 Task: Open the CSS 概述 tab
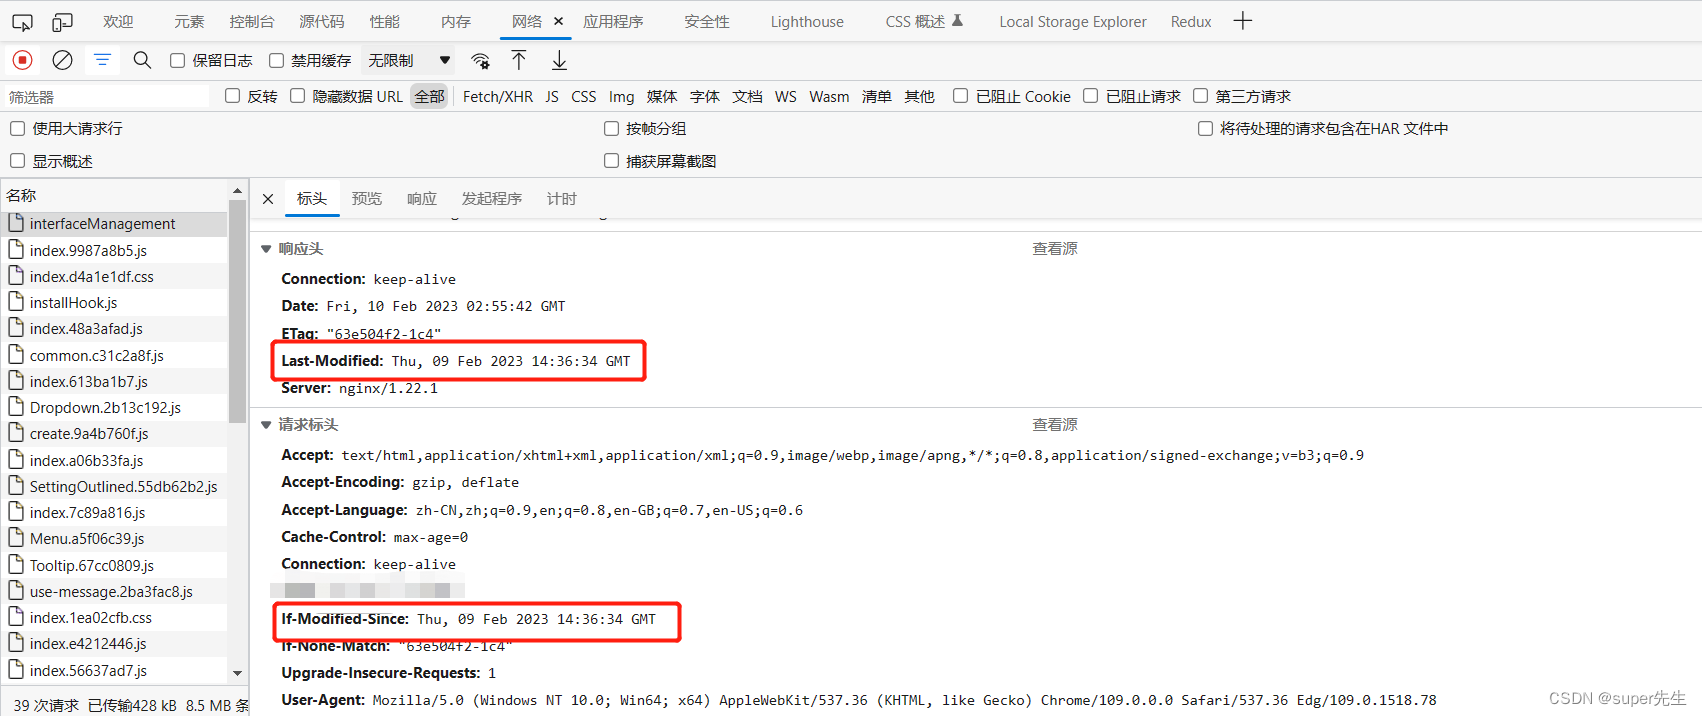(924, 21)
